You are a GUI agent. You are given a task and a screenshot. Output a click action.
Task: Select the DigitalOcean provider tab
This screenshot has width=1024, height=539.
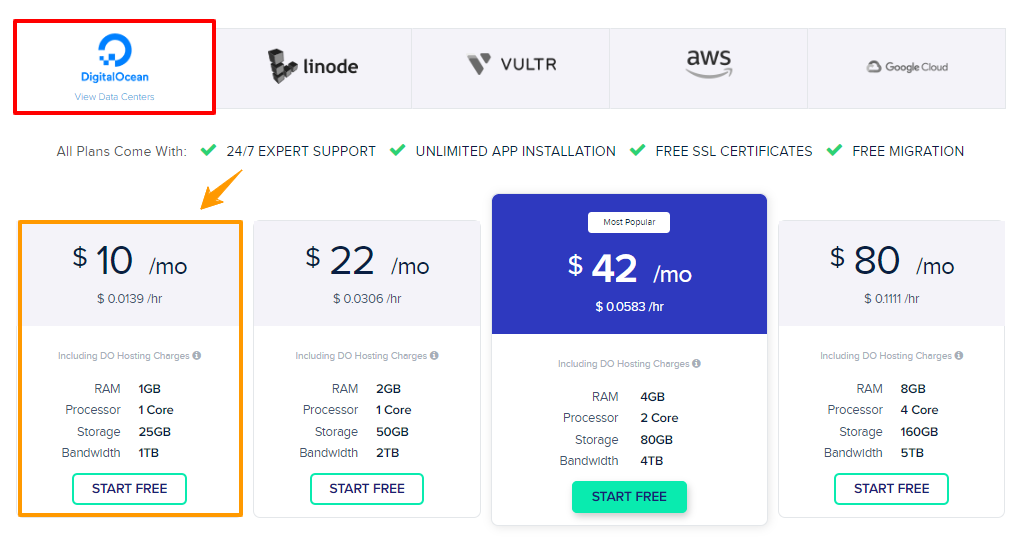pos(114,67)
